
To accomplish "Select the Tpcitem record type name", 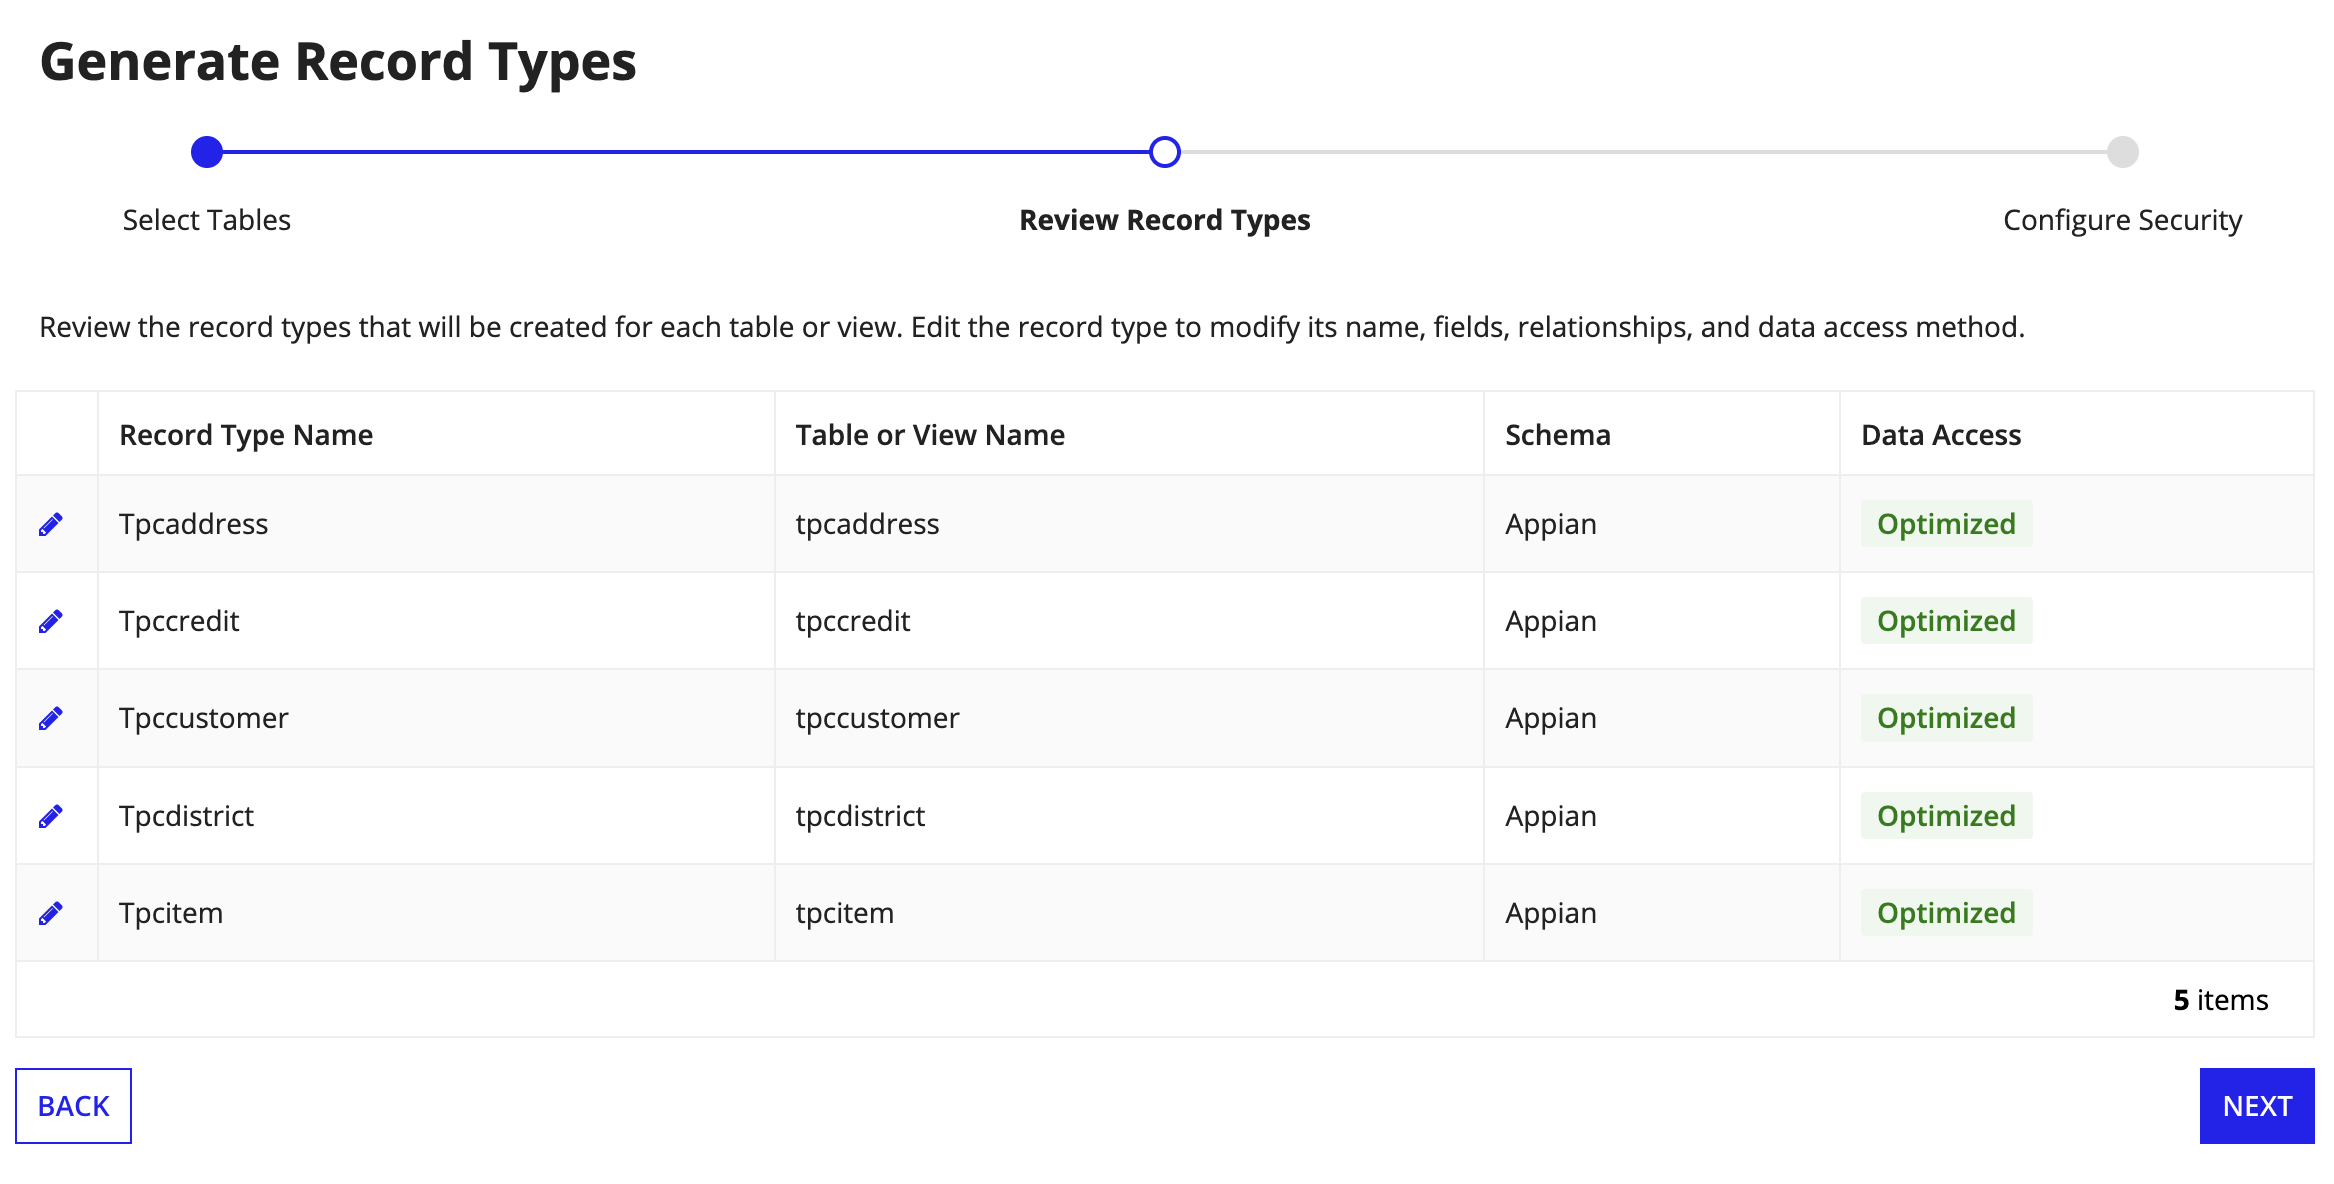I will [x=171, y=913].
